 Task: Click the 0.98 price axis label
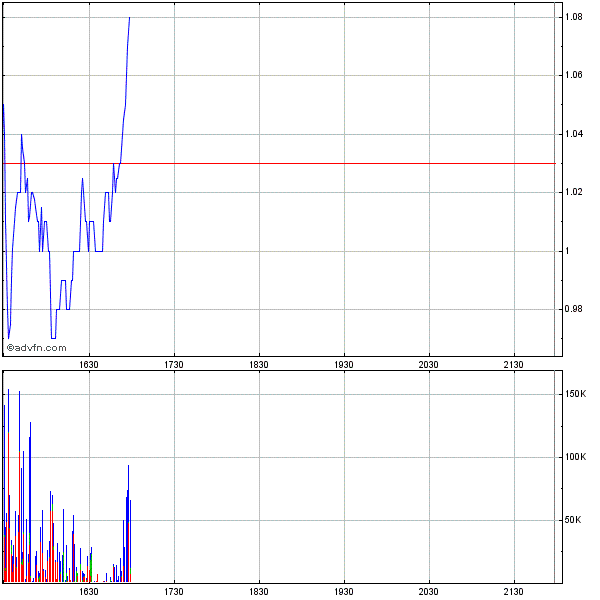coord(574,309)
